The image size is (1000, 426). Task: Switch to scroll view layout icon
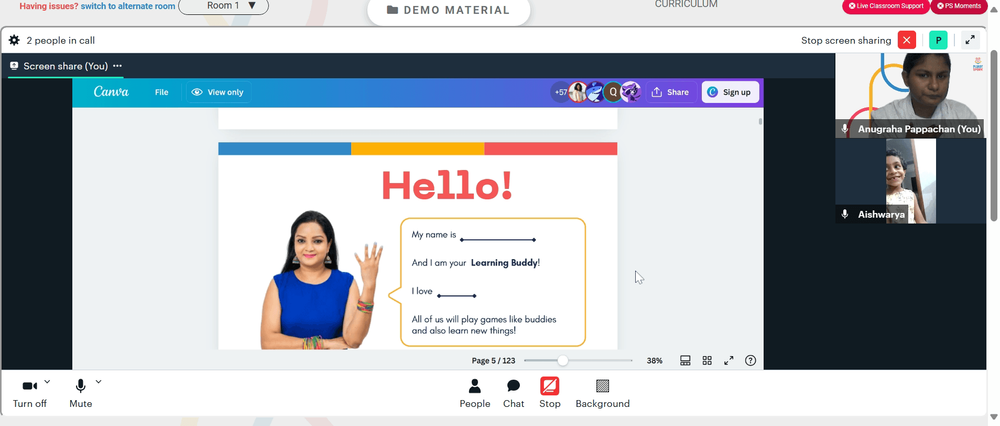pyautogui.click(x=685, y=360)
